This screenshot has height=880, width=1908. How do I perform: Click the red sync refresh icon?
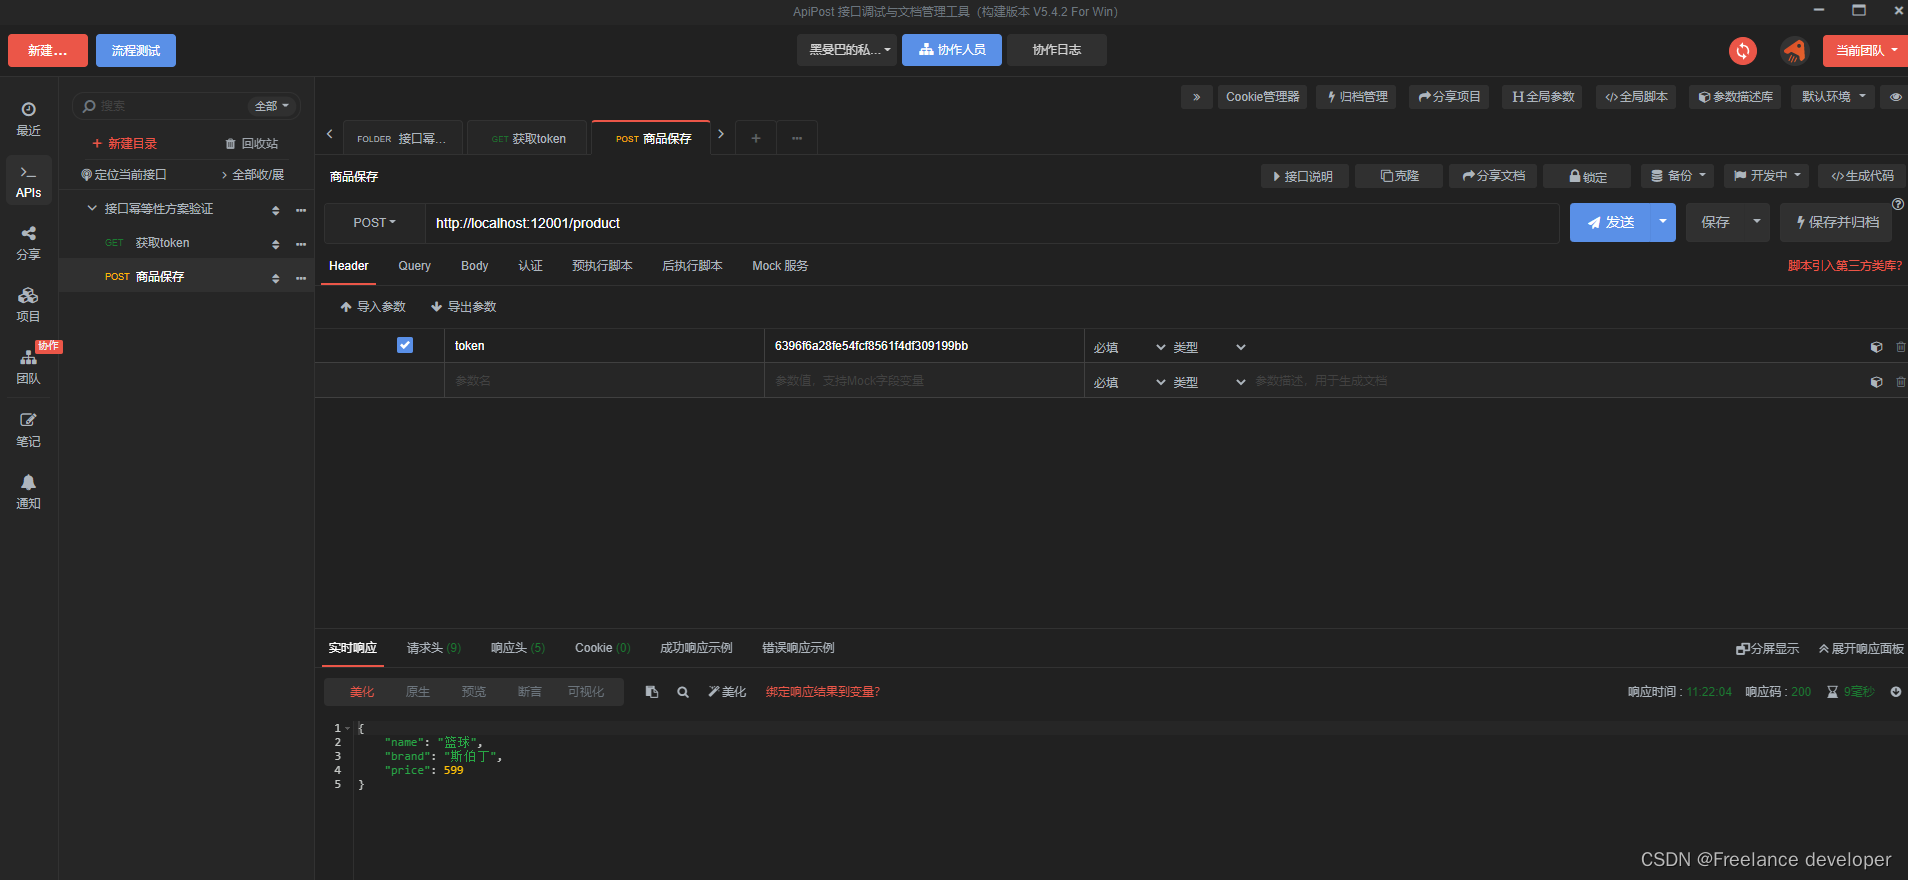tap(1743, 50)
